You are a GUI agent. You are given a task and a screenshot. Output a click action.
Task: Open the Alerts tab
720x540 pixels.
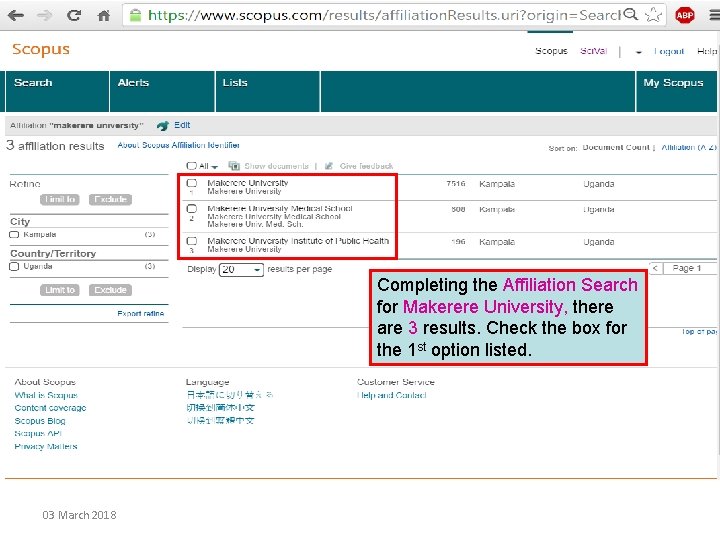point(162,91)
